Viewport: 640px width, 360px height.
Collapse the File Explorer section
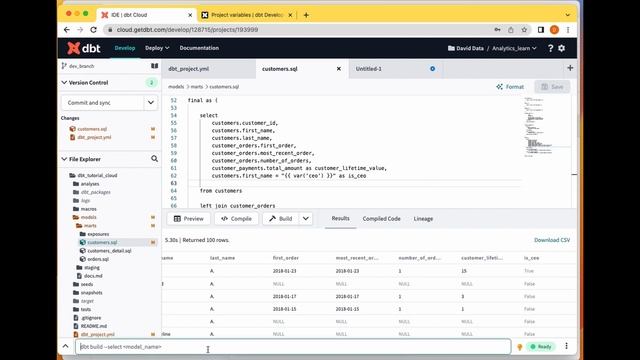[x=64, y=159]
